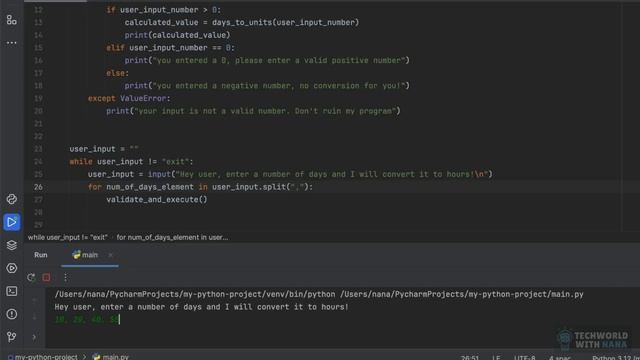This screenshot has height=360, width=640.
Task: Open more run actions vertical dots
Action: 65,278
